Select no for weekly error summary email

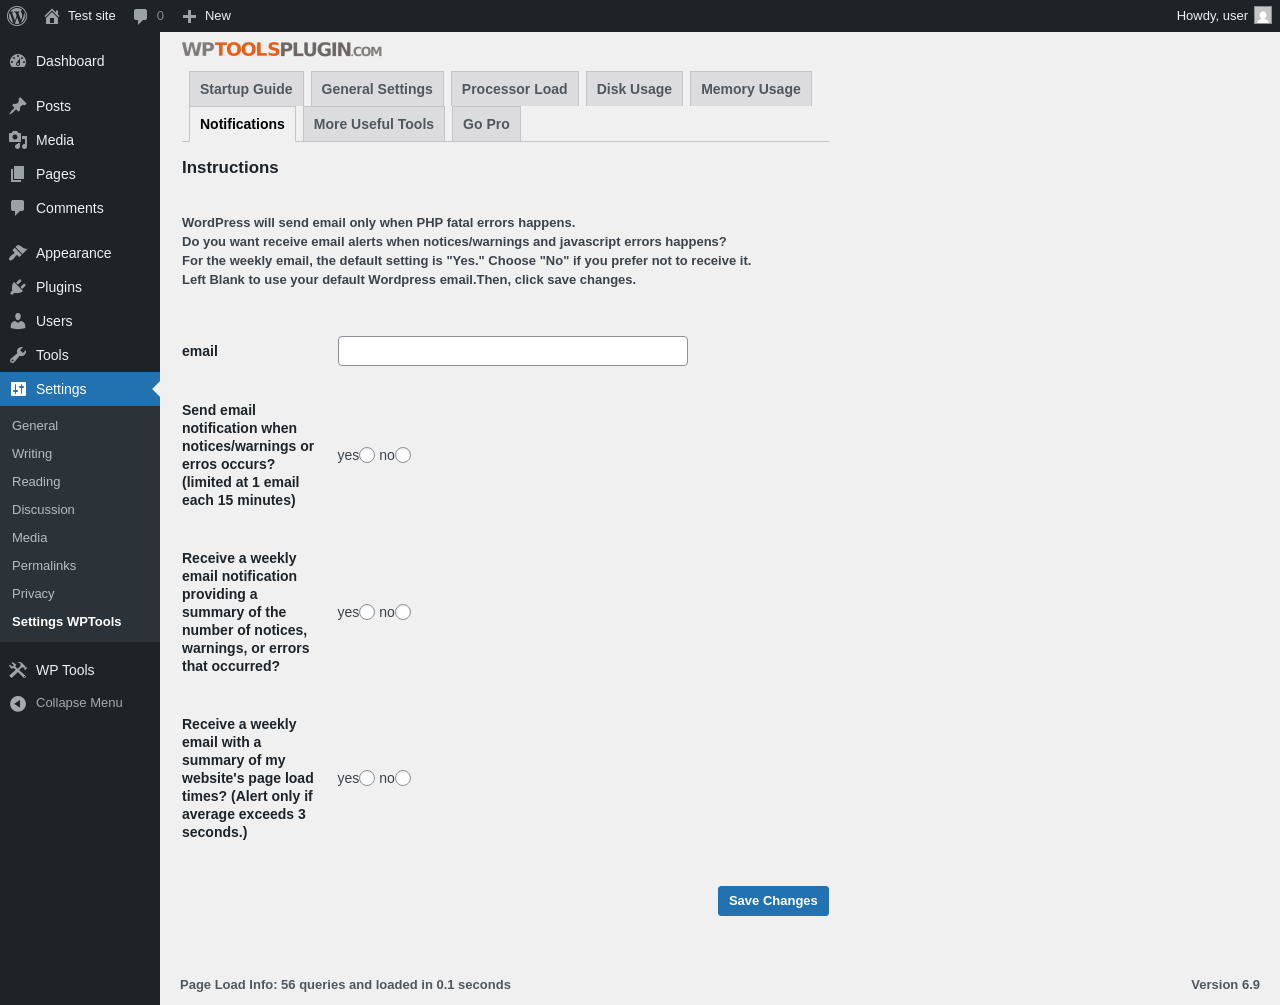click(403, 612)
